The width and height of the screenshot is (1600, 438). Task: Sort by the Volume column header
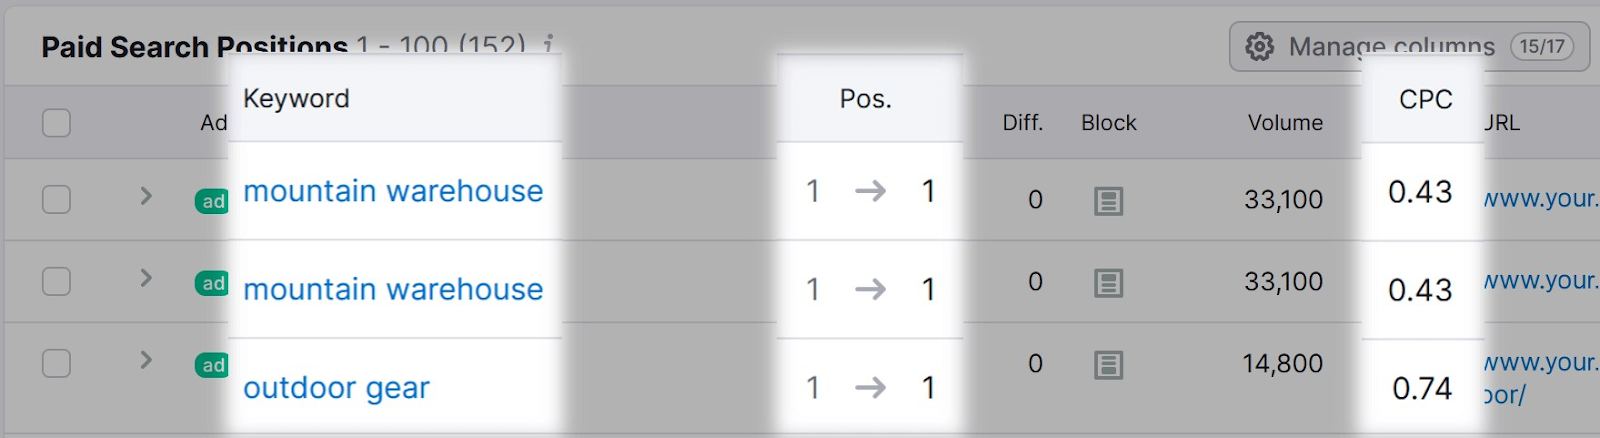point(1285,123)
